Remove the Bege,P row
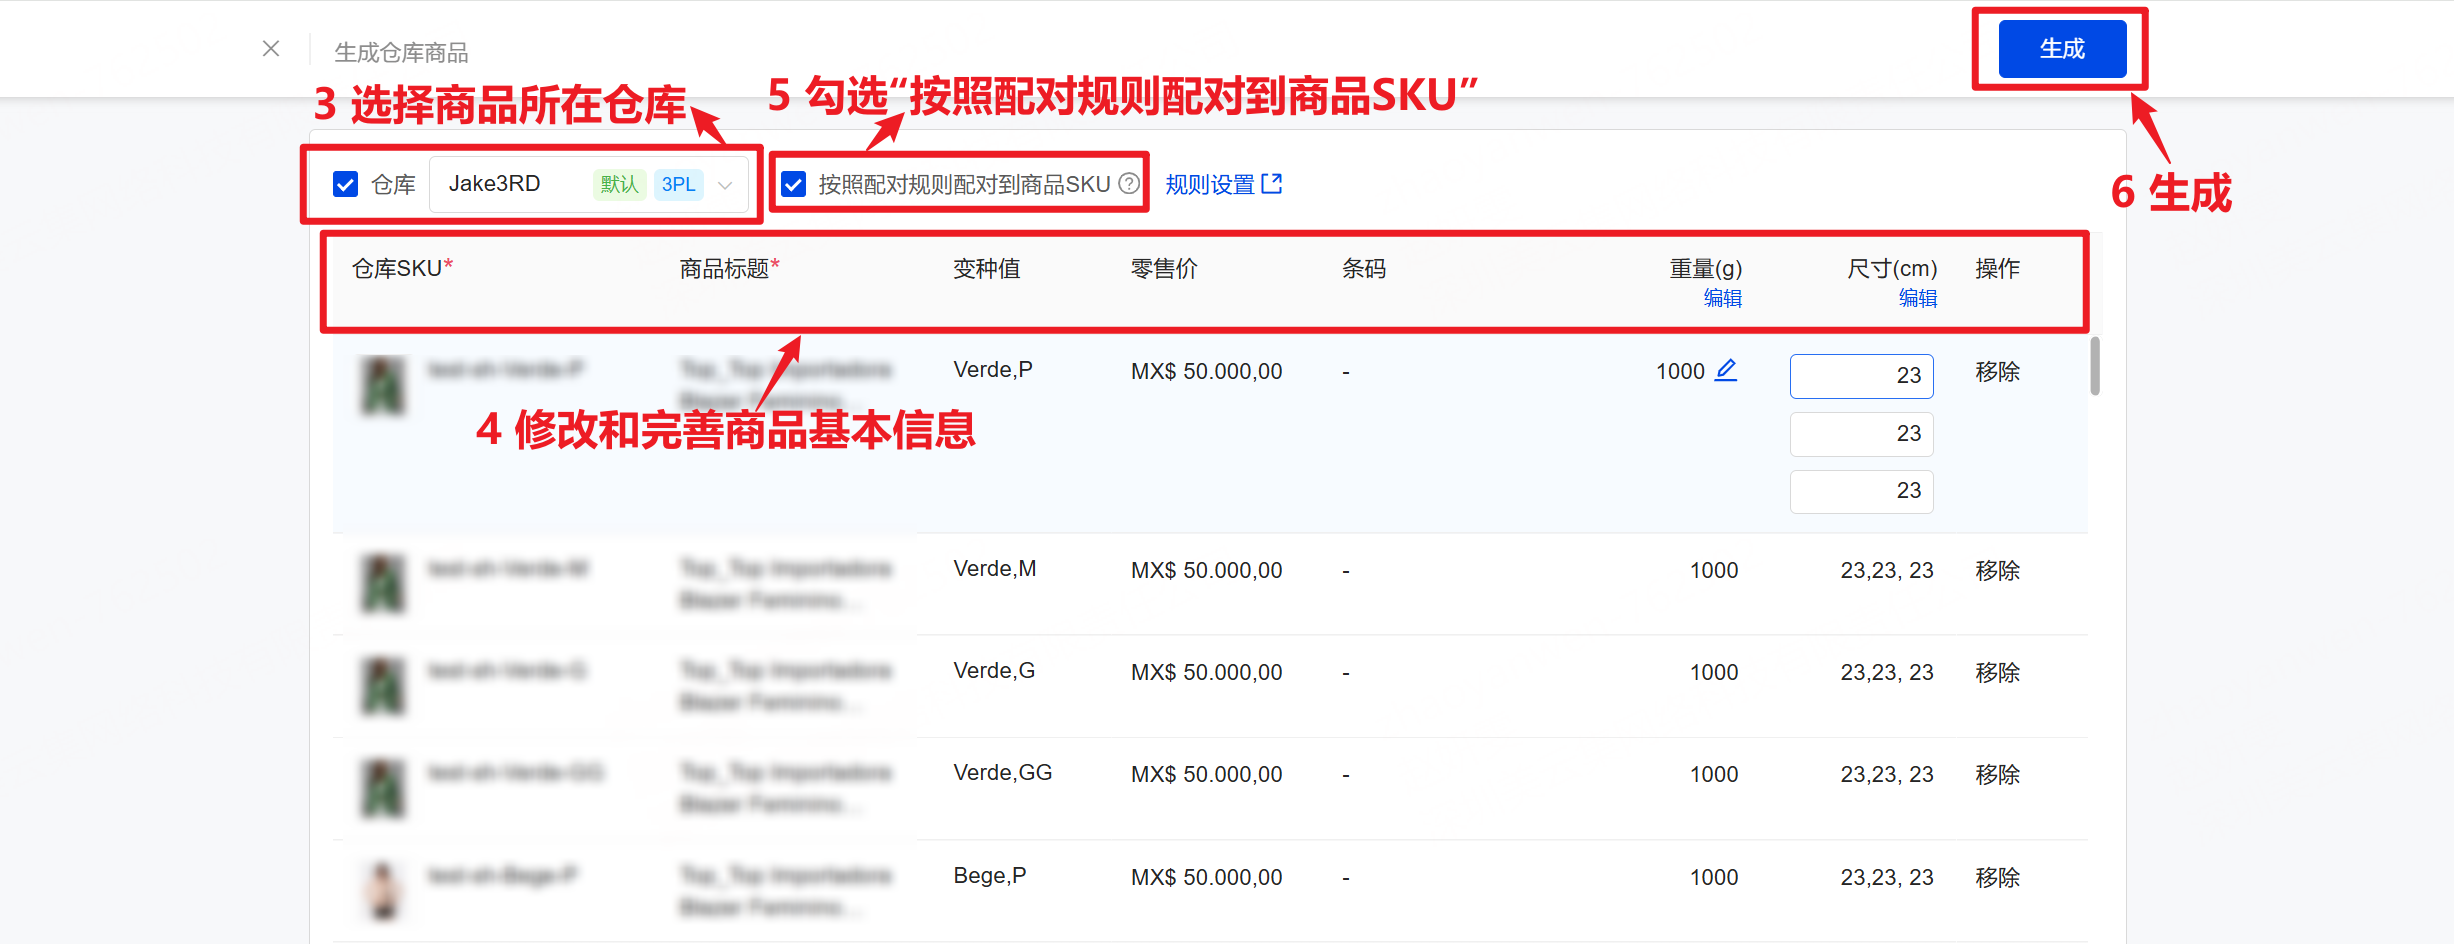Image resolution: width=2454 pixels, height=944 pixels. pos(1997,878)
